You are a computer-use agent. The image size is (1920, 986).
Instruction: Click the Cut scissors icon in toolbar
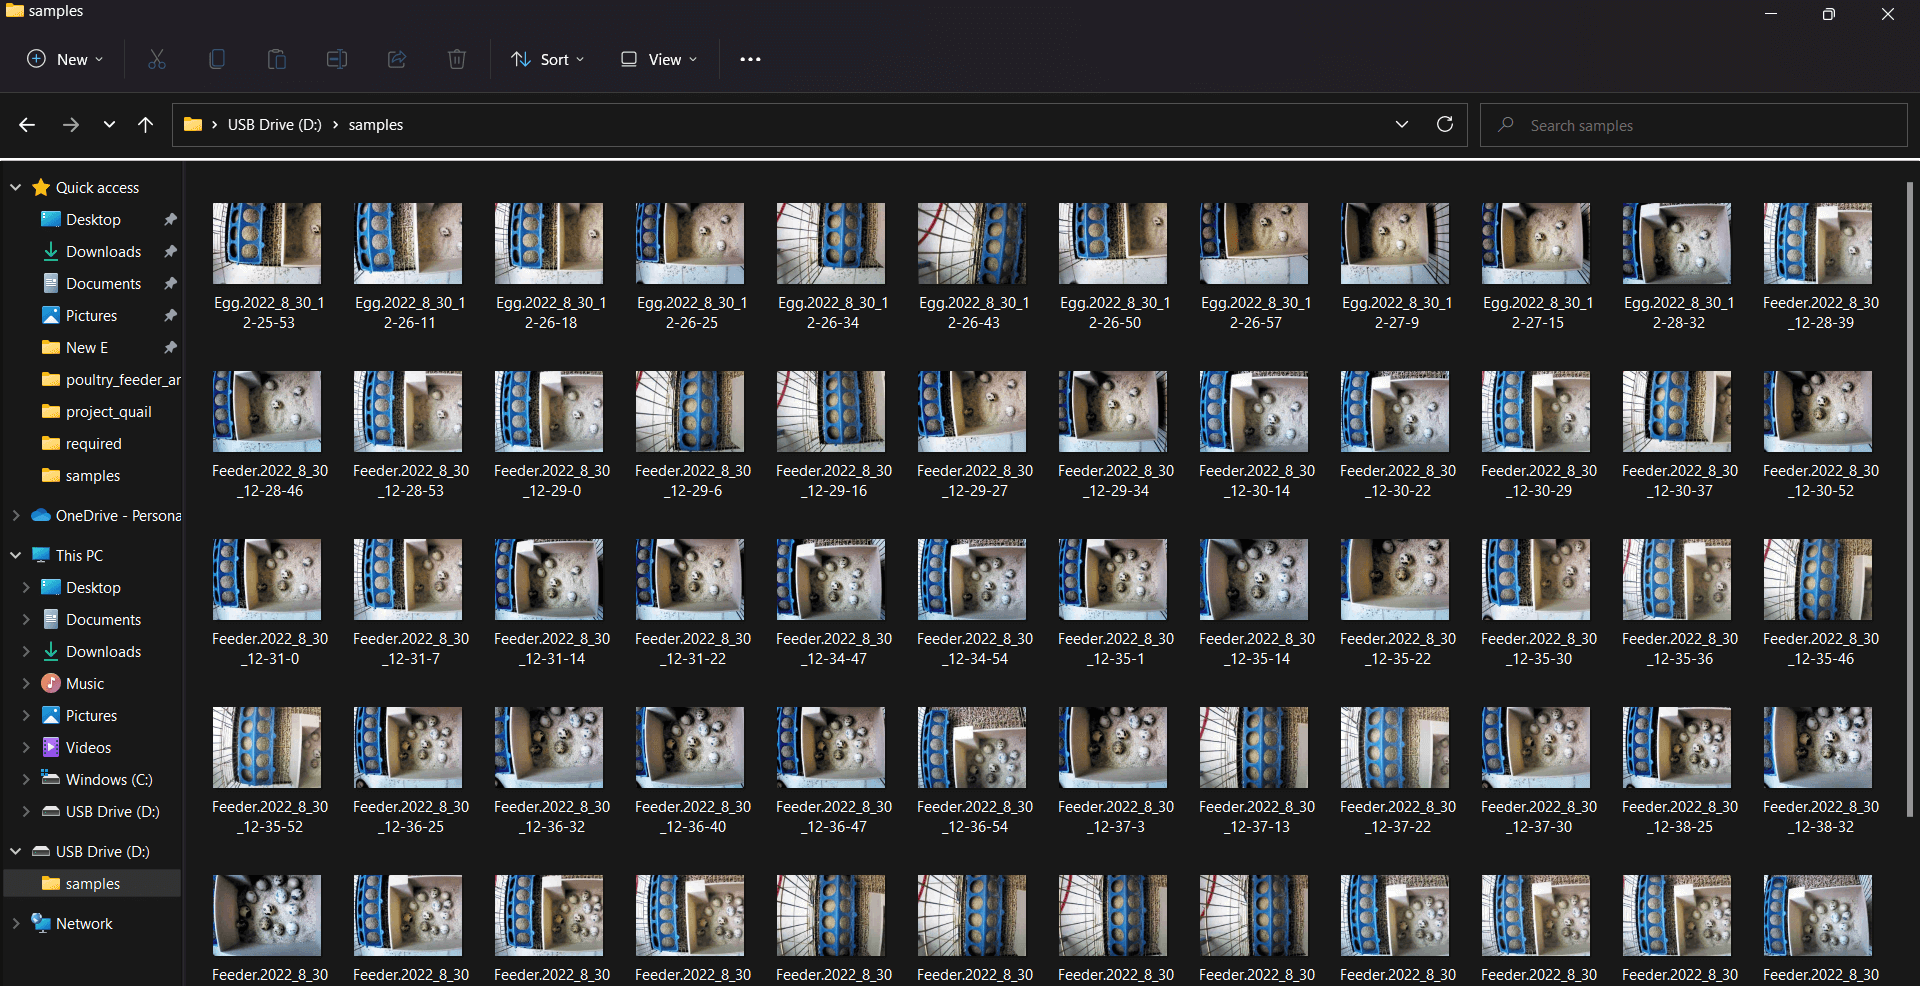[x=157, y=60]
